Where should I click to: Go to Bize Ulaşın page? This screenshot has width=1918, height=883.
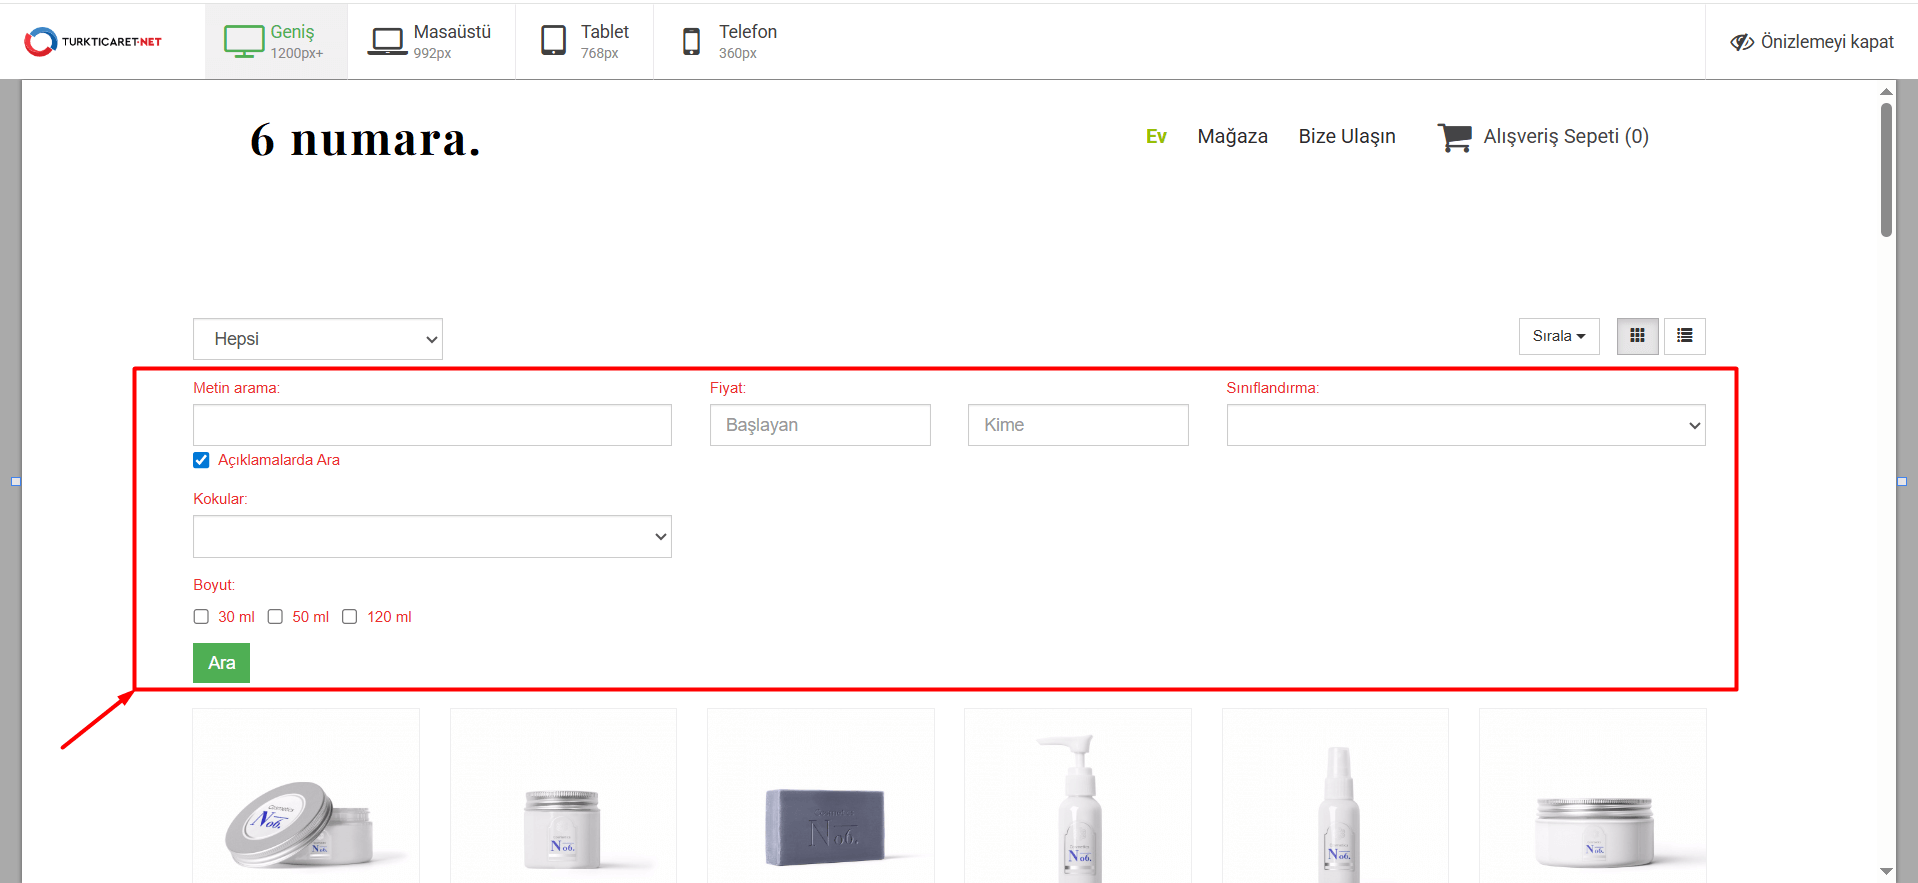tap(1346, 137)
